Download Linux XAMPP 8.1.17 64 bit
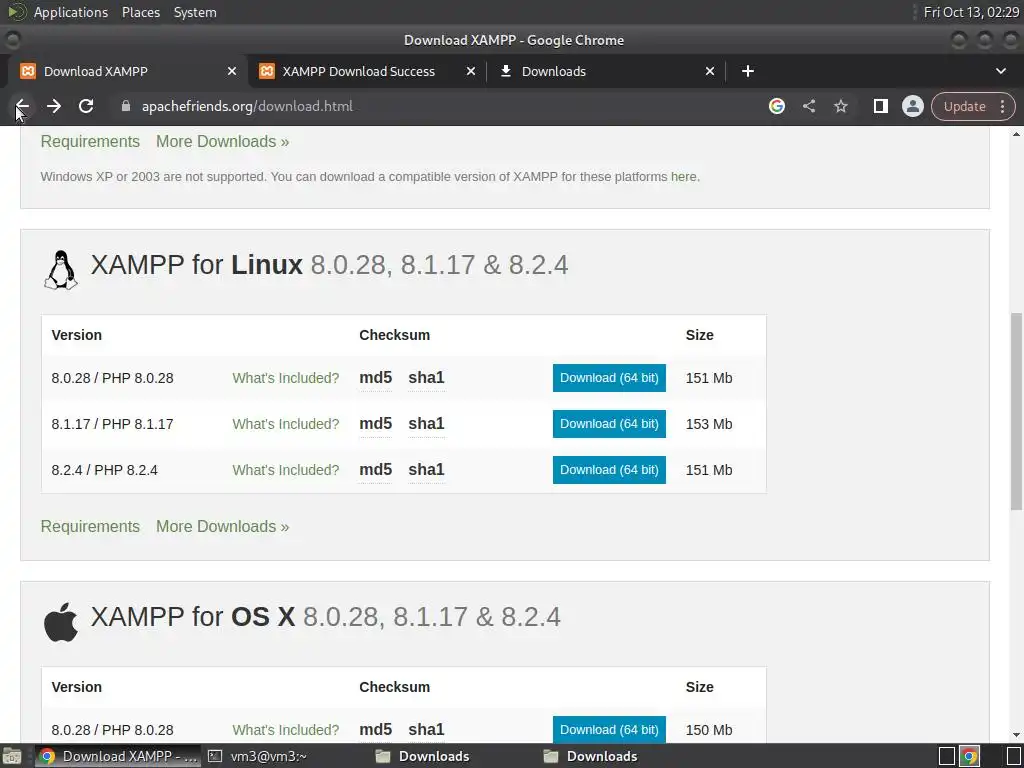 click(x=609, y=424)
